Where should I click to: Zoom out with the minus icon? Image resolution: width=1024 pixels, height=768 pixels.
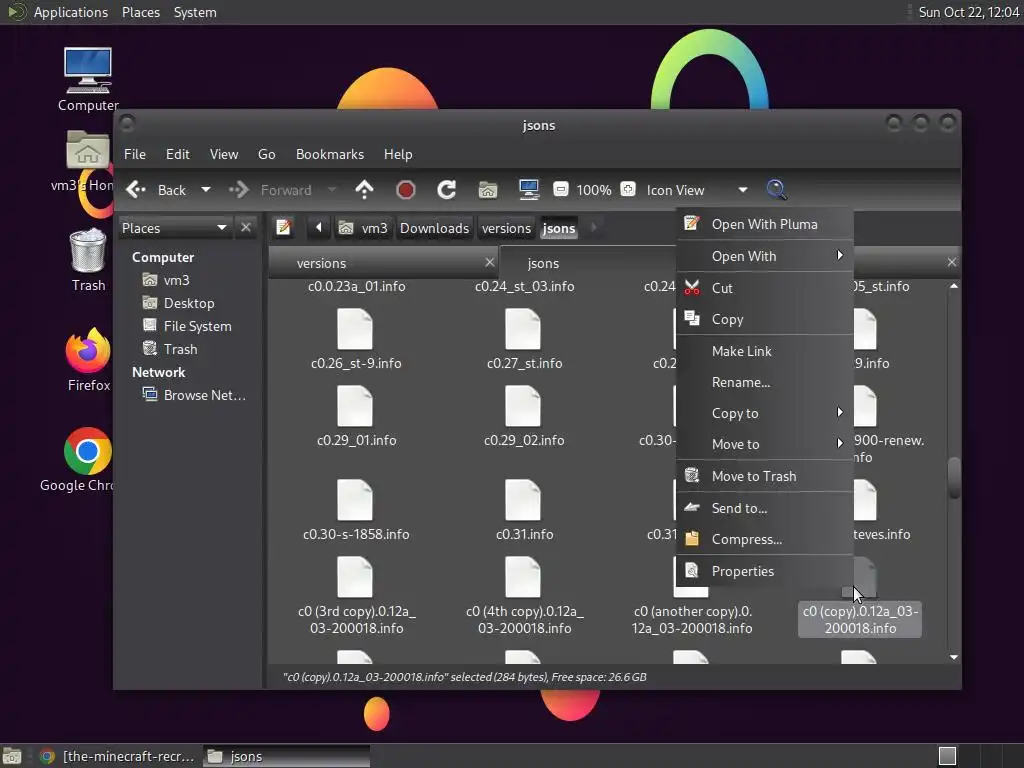coord(560,189)
